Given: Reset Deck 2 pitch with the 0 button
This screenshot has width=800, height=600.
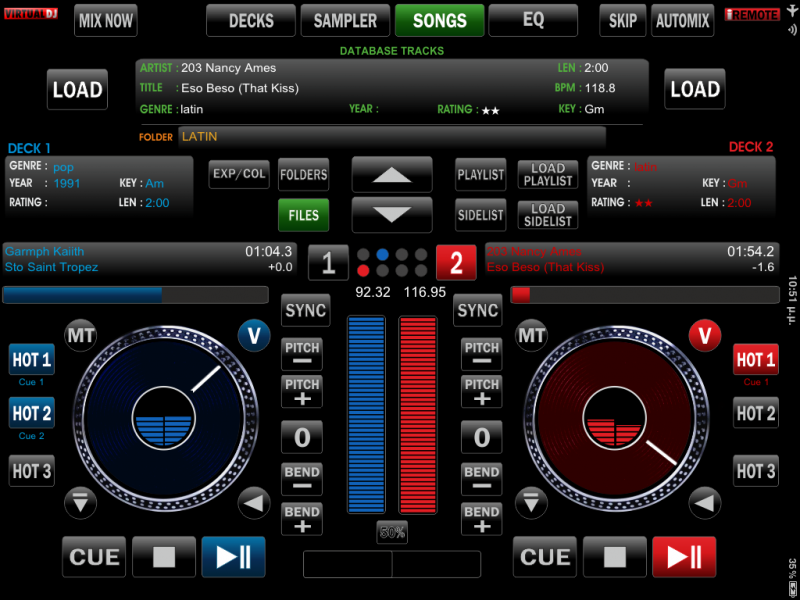Looking at the screenshot, I should coord(482,437).
